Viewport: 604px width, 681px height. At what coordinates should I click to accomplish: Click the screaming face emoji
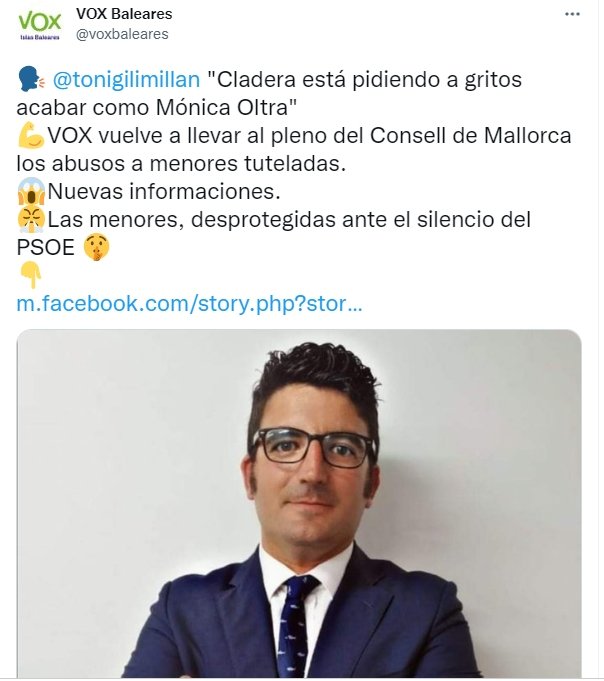tap(31, 191)
